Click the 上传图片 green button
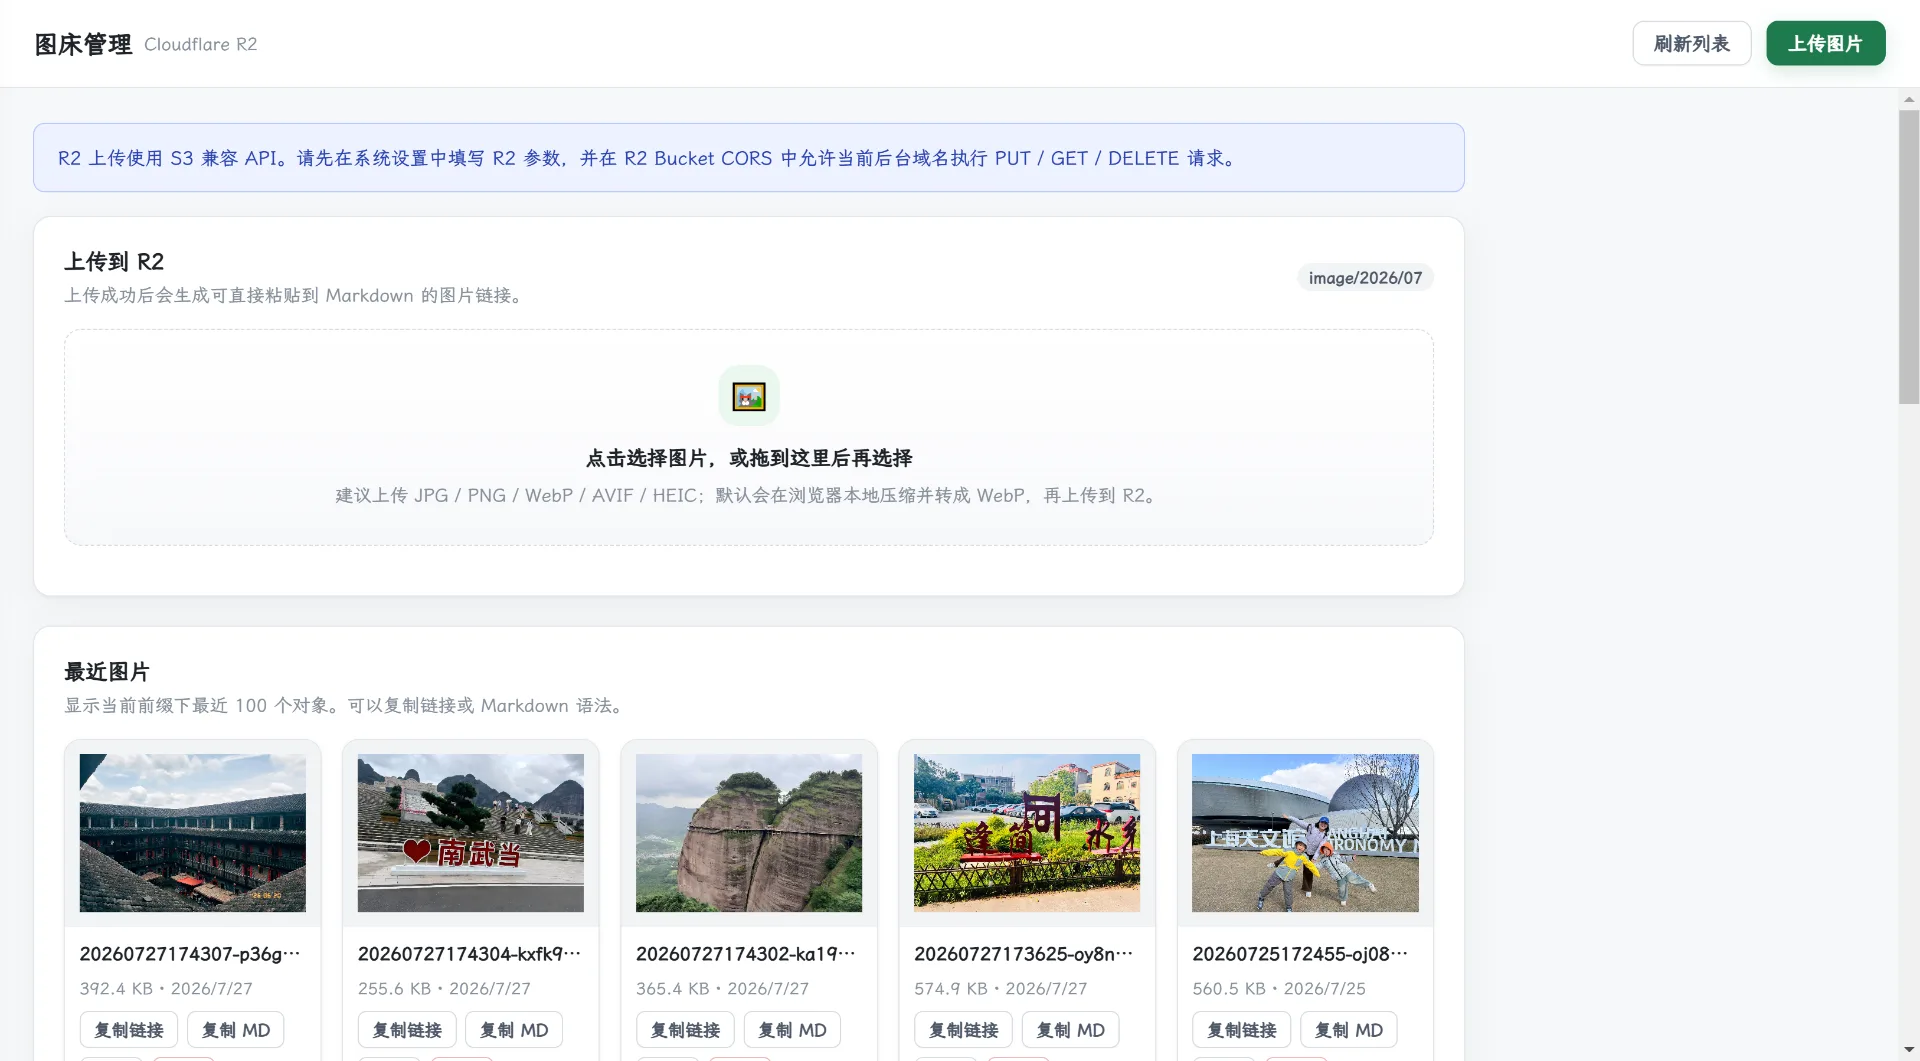 coord(1825,44)
